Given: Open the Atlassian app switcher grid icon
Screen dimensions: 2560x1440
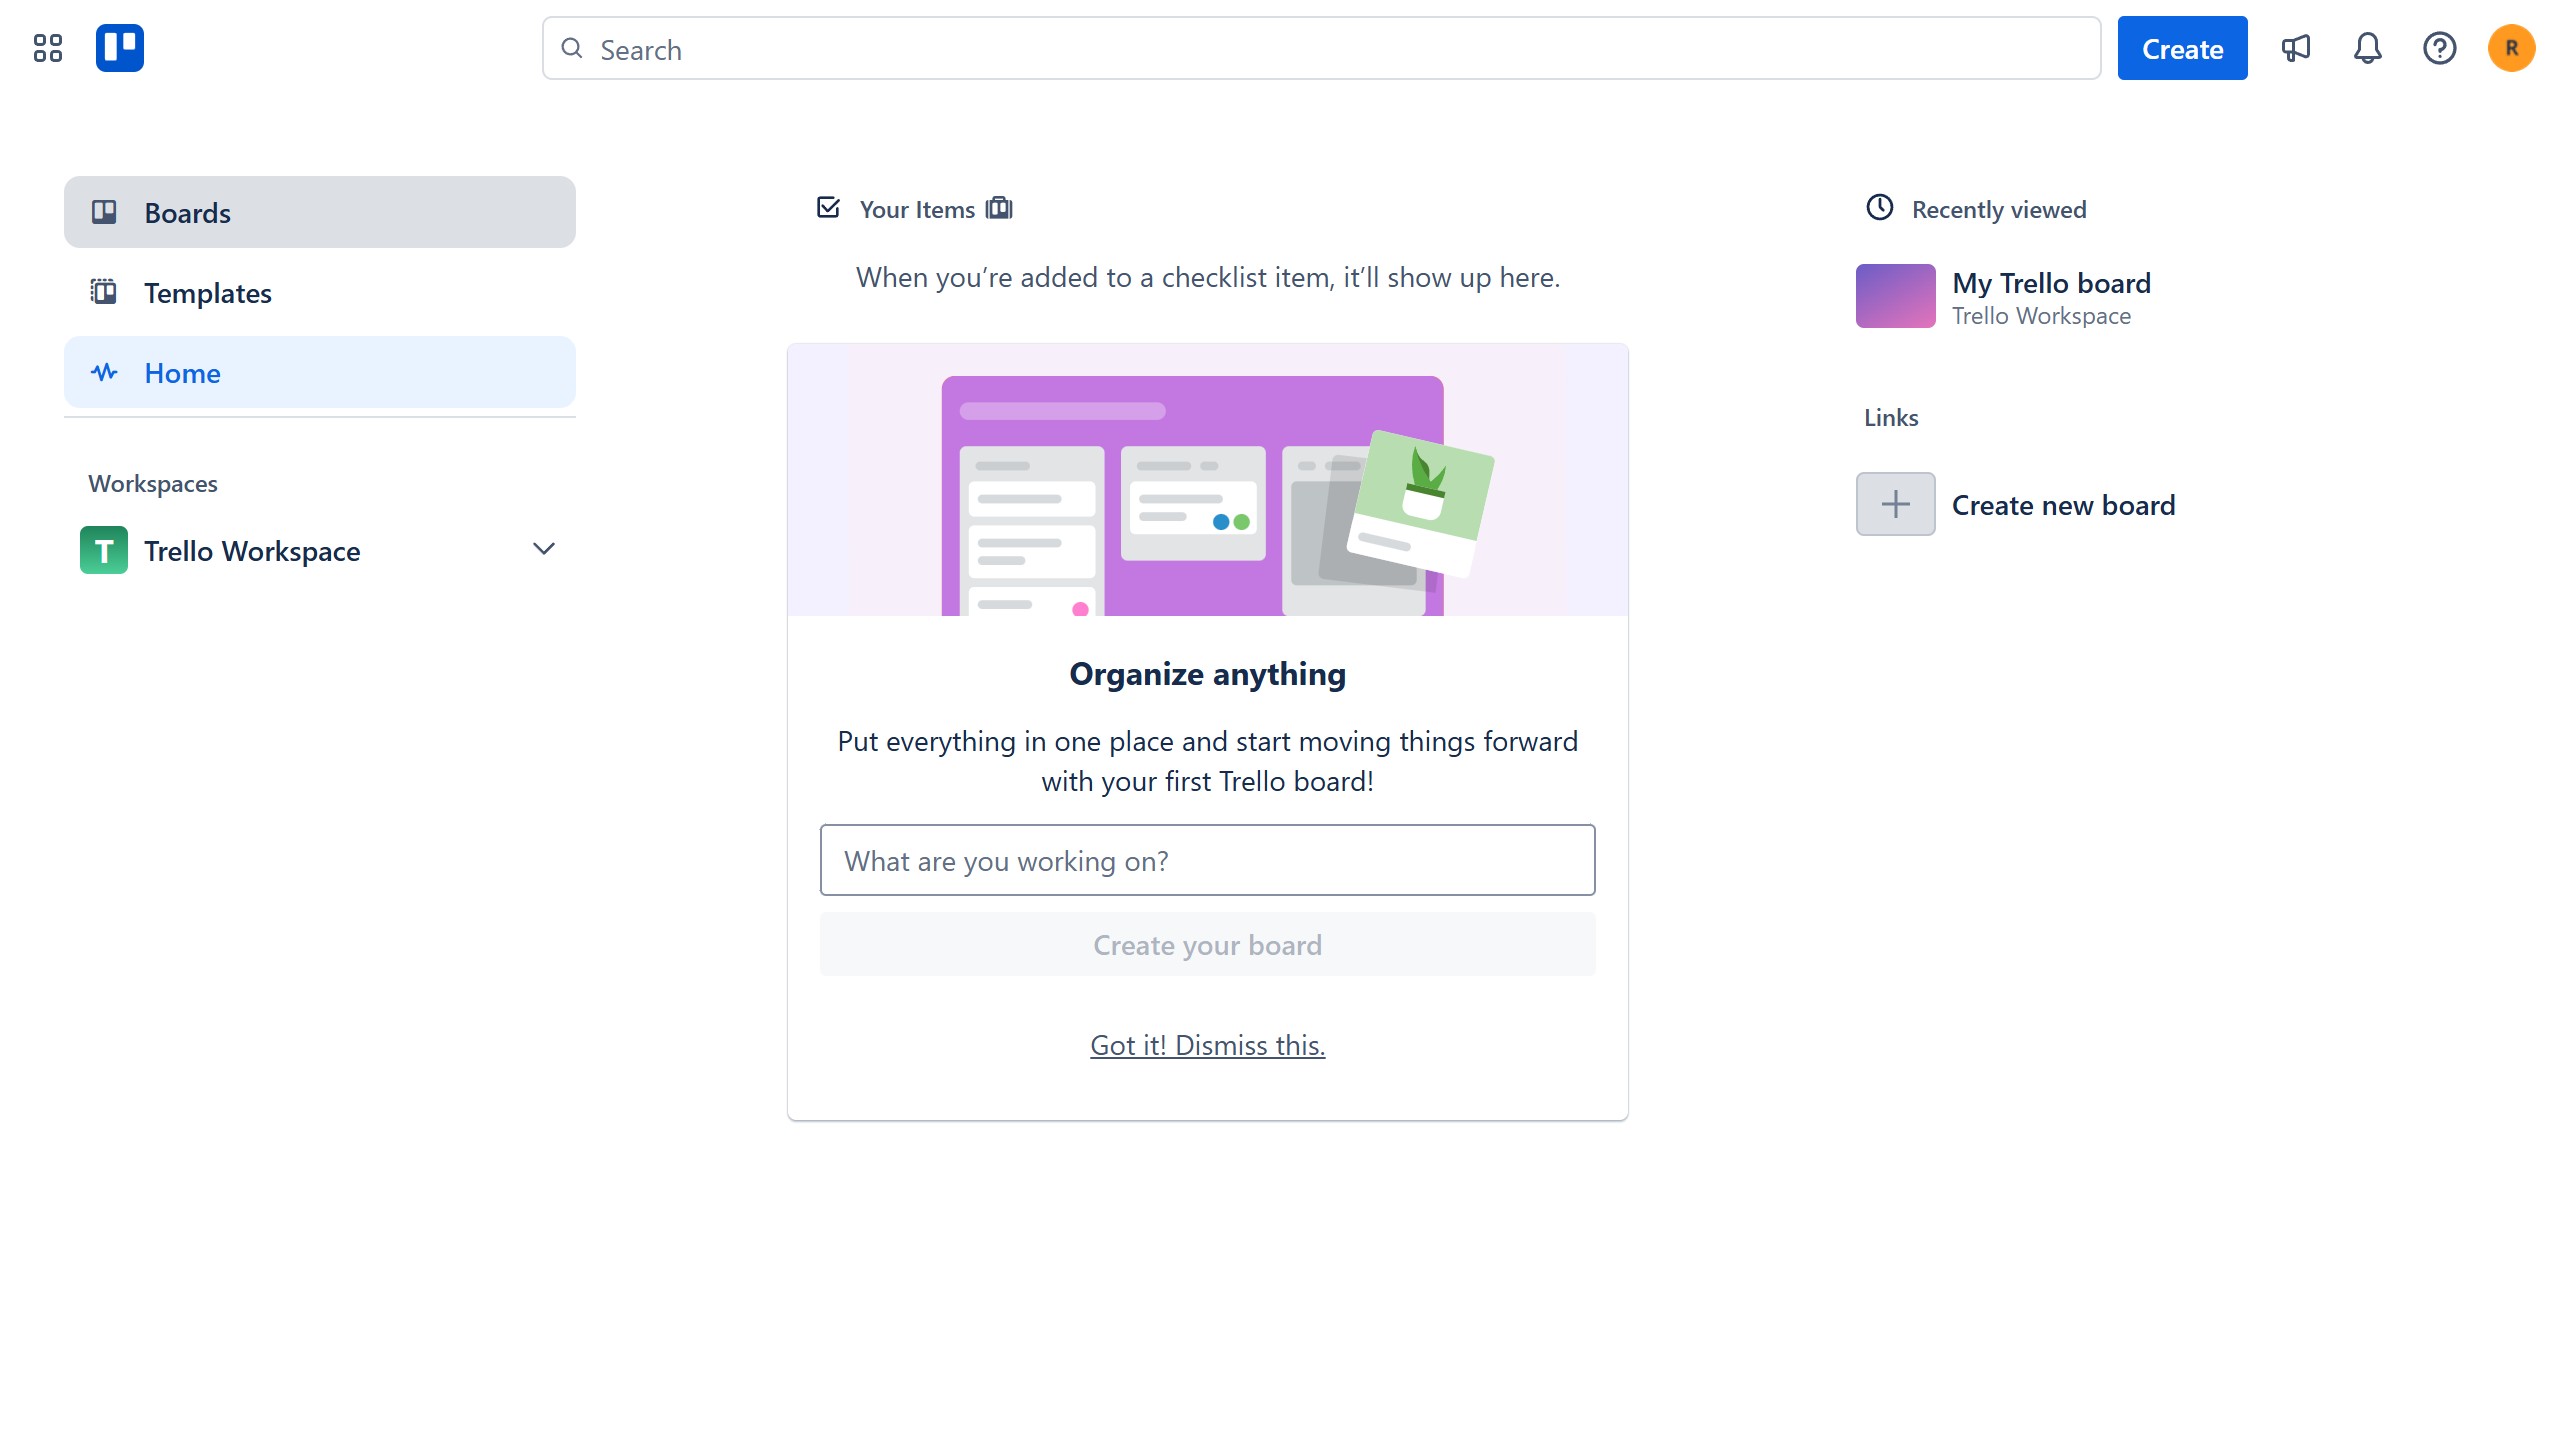Looking at the screenshot, I should [47, 47].
